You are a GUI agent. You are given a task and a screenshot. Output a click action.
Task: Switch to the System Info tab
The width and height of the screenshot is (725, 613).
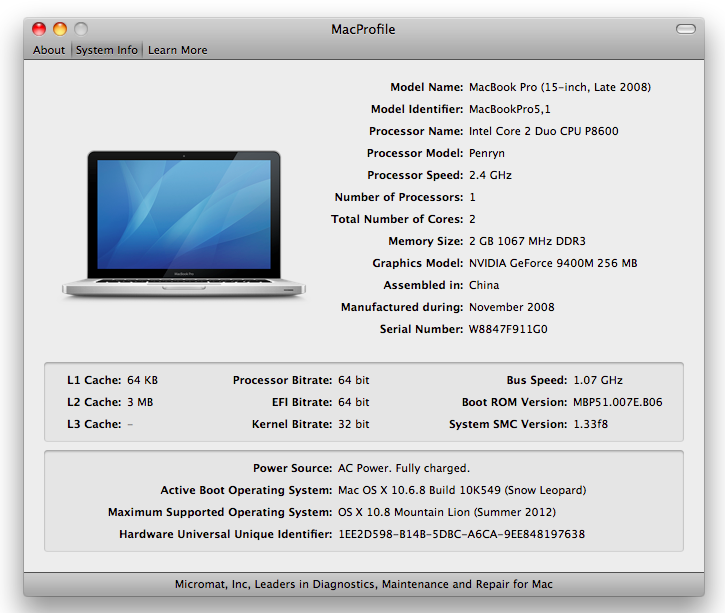click(107, 50)
